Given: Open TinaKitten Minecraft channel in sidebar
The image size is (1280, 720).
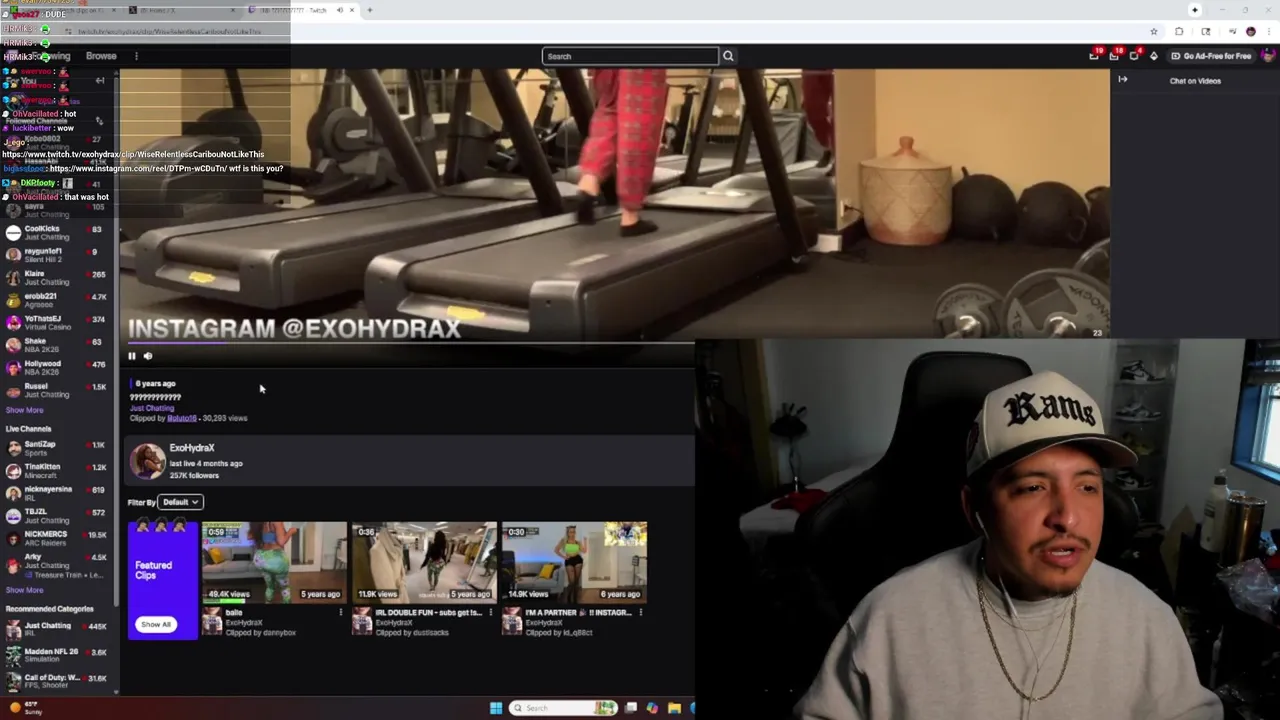Looking at the screenshot, I should pyautogui.click(x=57, y=470).
